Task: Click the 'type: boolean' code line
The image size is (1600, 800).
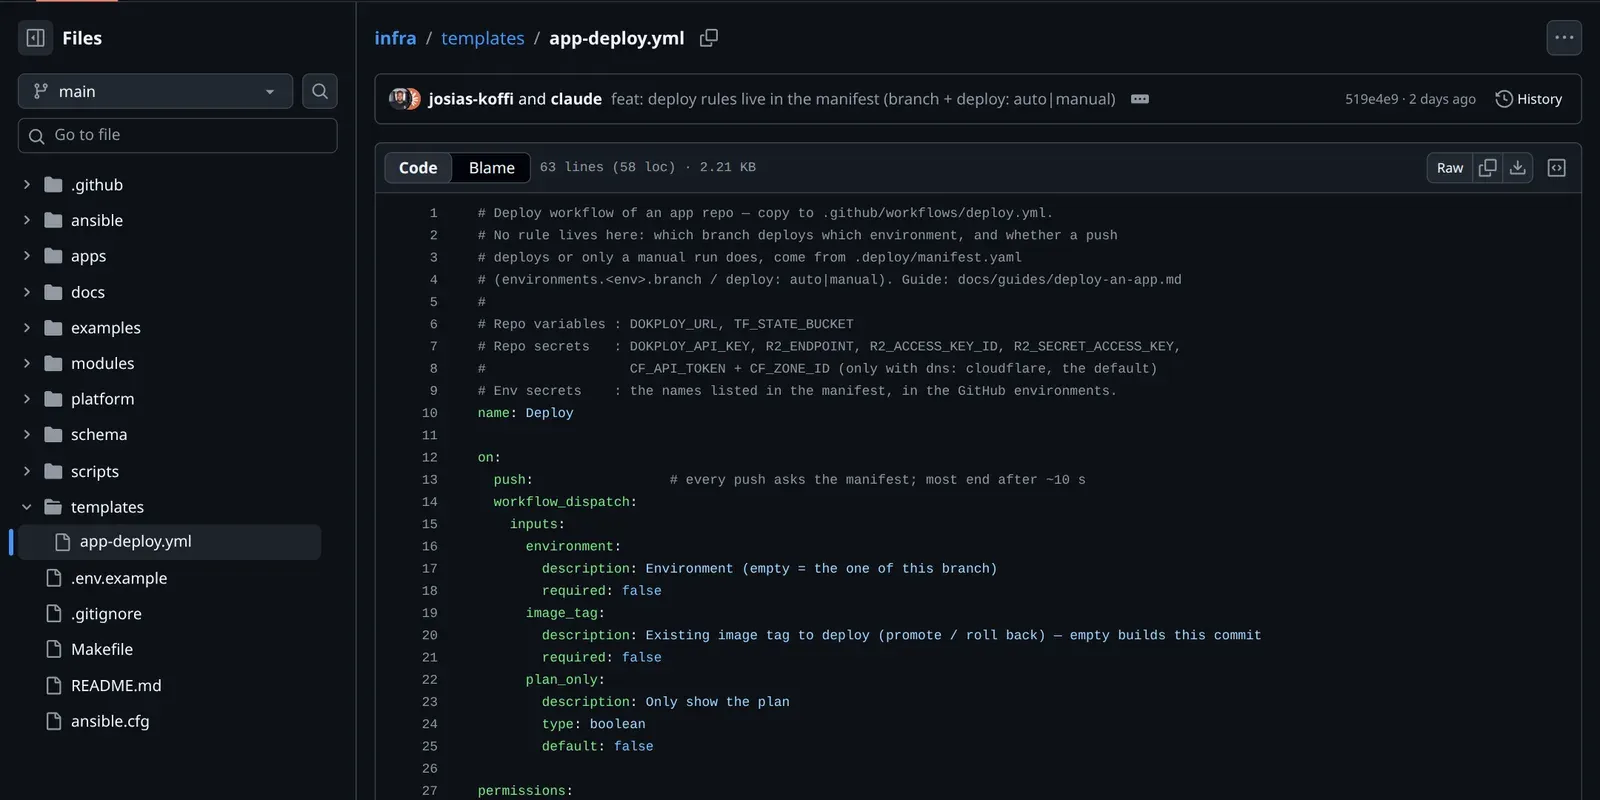Action: [x=594, y=724]
